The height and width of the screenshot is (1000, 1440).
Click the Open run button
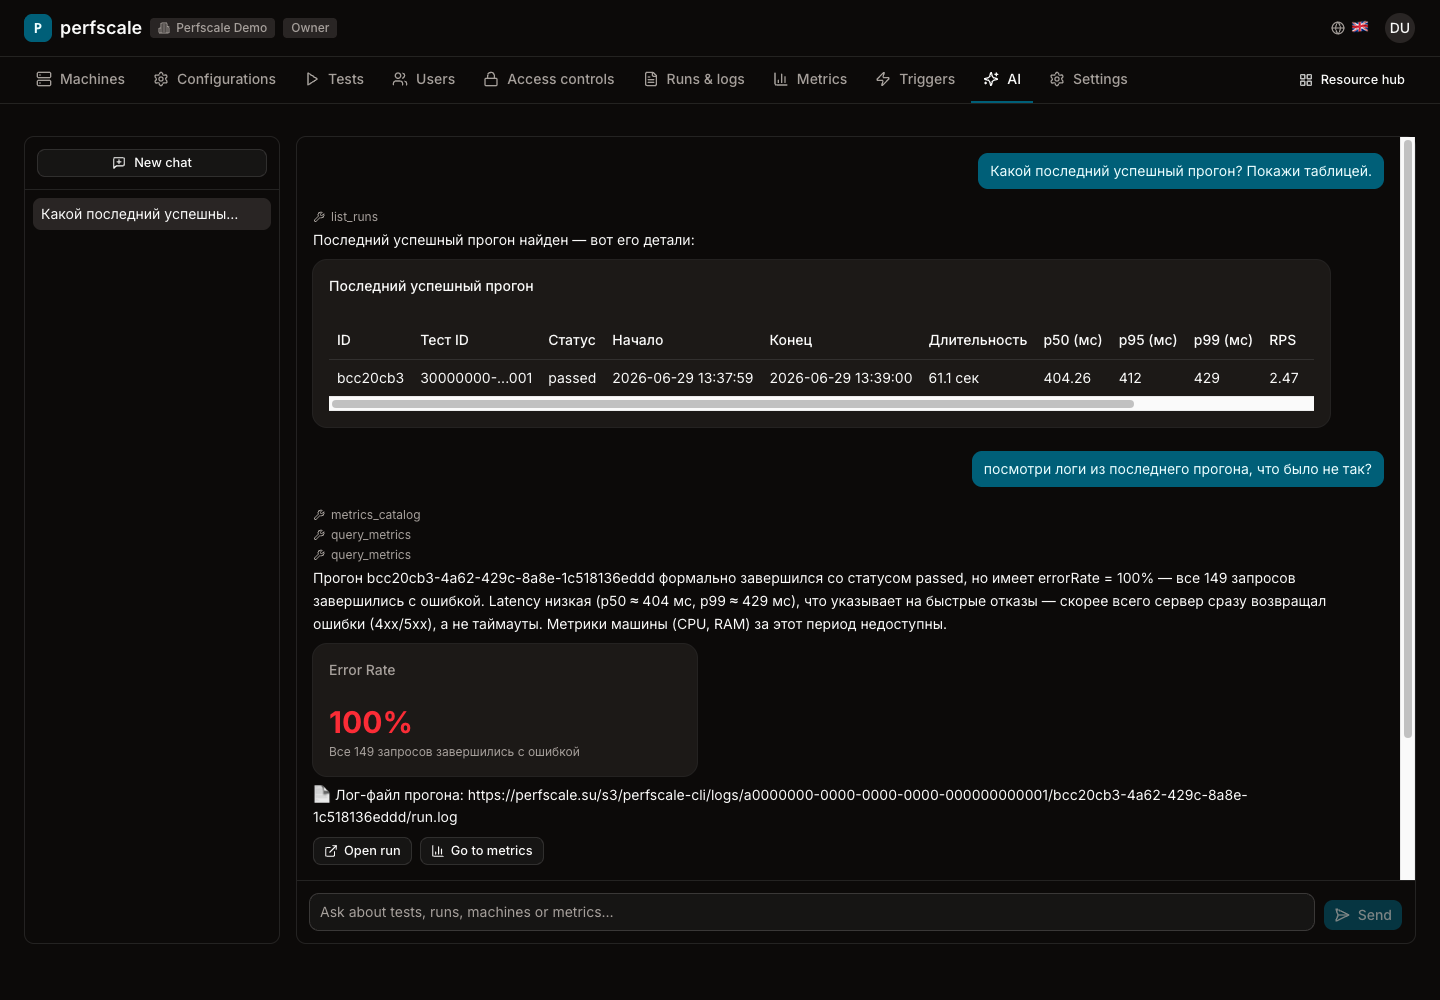click(x=362, y=851)
